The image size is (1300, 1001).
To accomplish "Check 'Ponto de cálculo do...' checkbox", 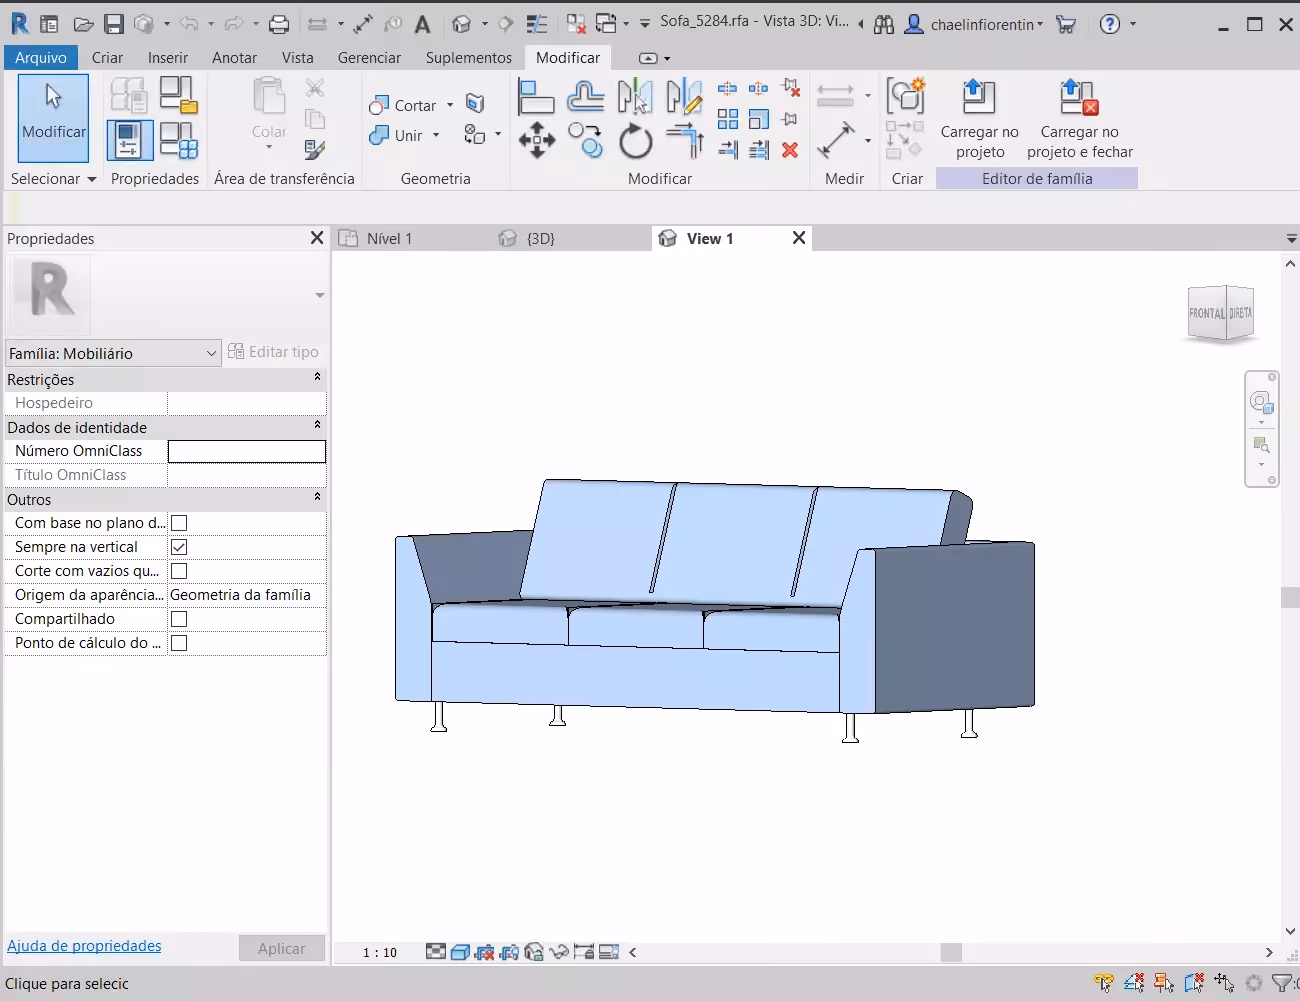I will [179, 643].
